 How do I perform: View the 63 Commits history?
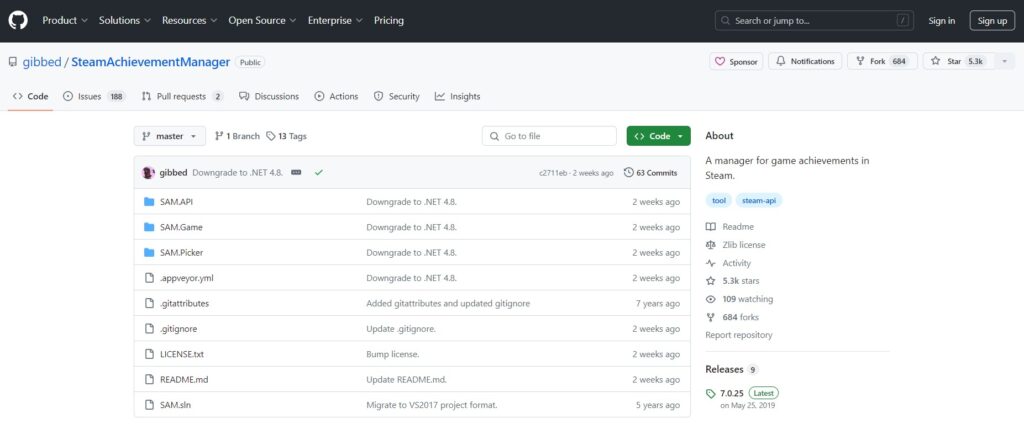coord(650,172)
